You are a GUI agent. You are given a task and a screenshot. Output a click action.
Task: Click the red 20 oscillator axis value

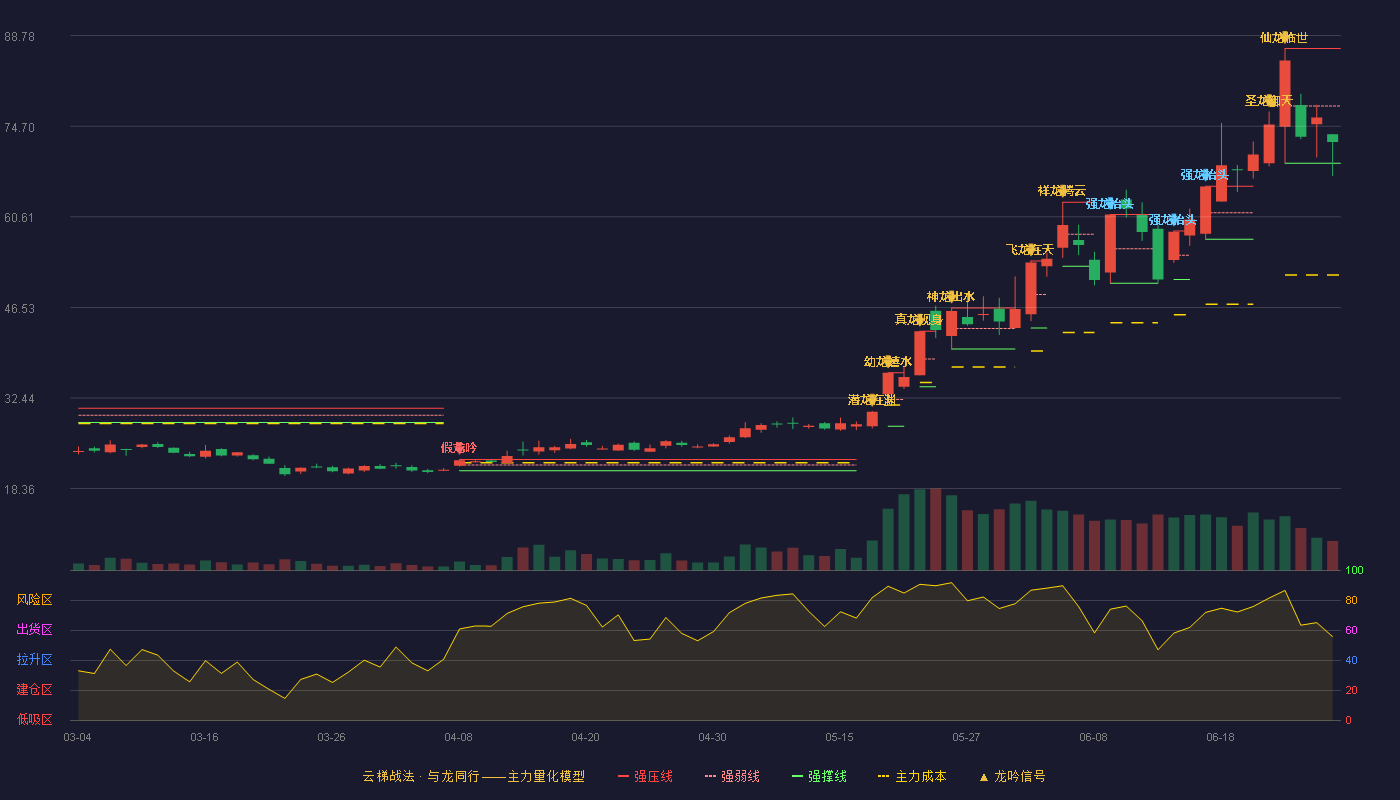point(1351,690)
